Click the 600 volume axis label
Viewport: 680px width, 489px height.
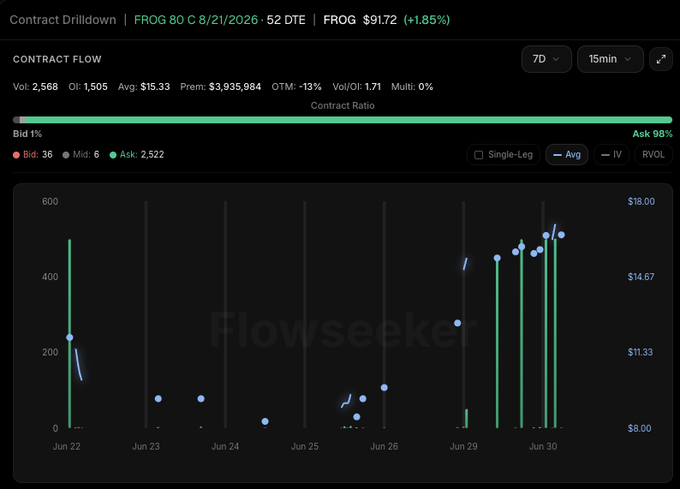tap(50, 201)
